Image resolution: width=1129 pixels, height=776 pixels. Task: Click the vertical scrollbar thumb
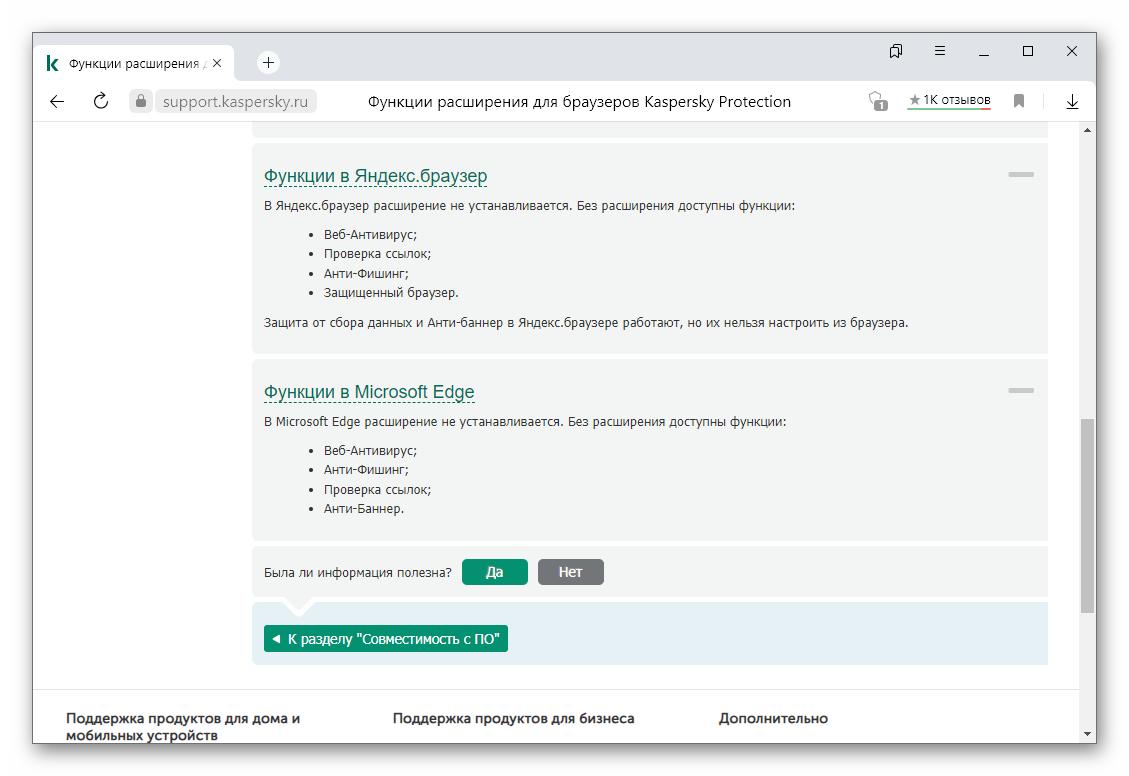coord(1087,515)
